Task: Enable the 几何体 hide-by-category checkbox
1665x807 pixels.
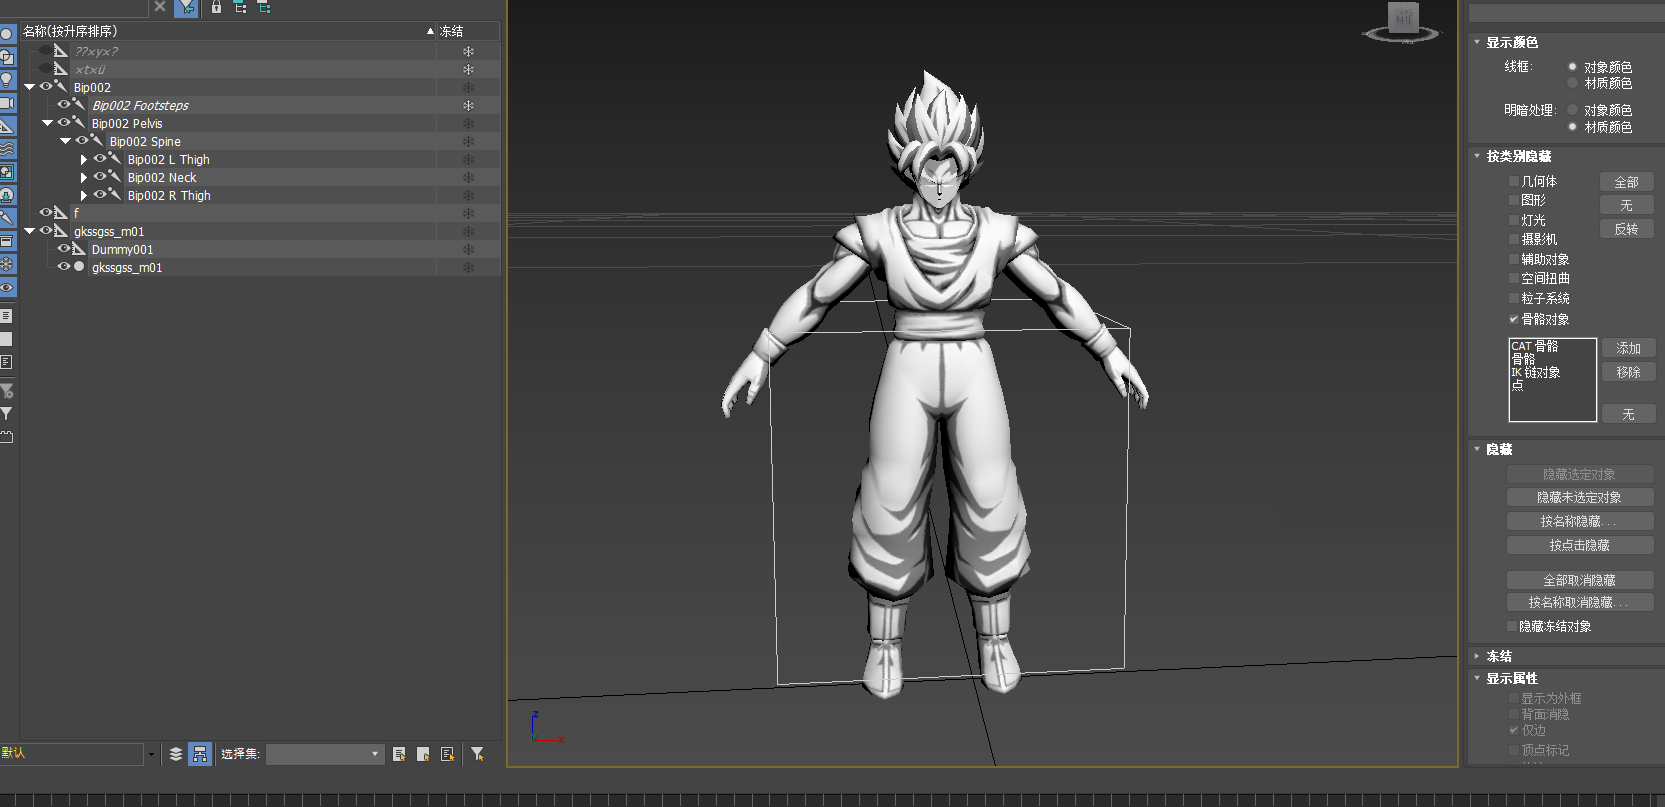Action: click(x=1513, y=181)
